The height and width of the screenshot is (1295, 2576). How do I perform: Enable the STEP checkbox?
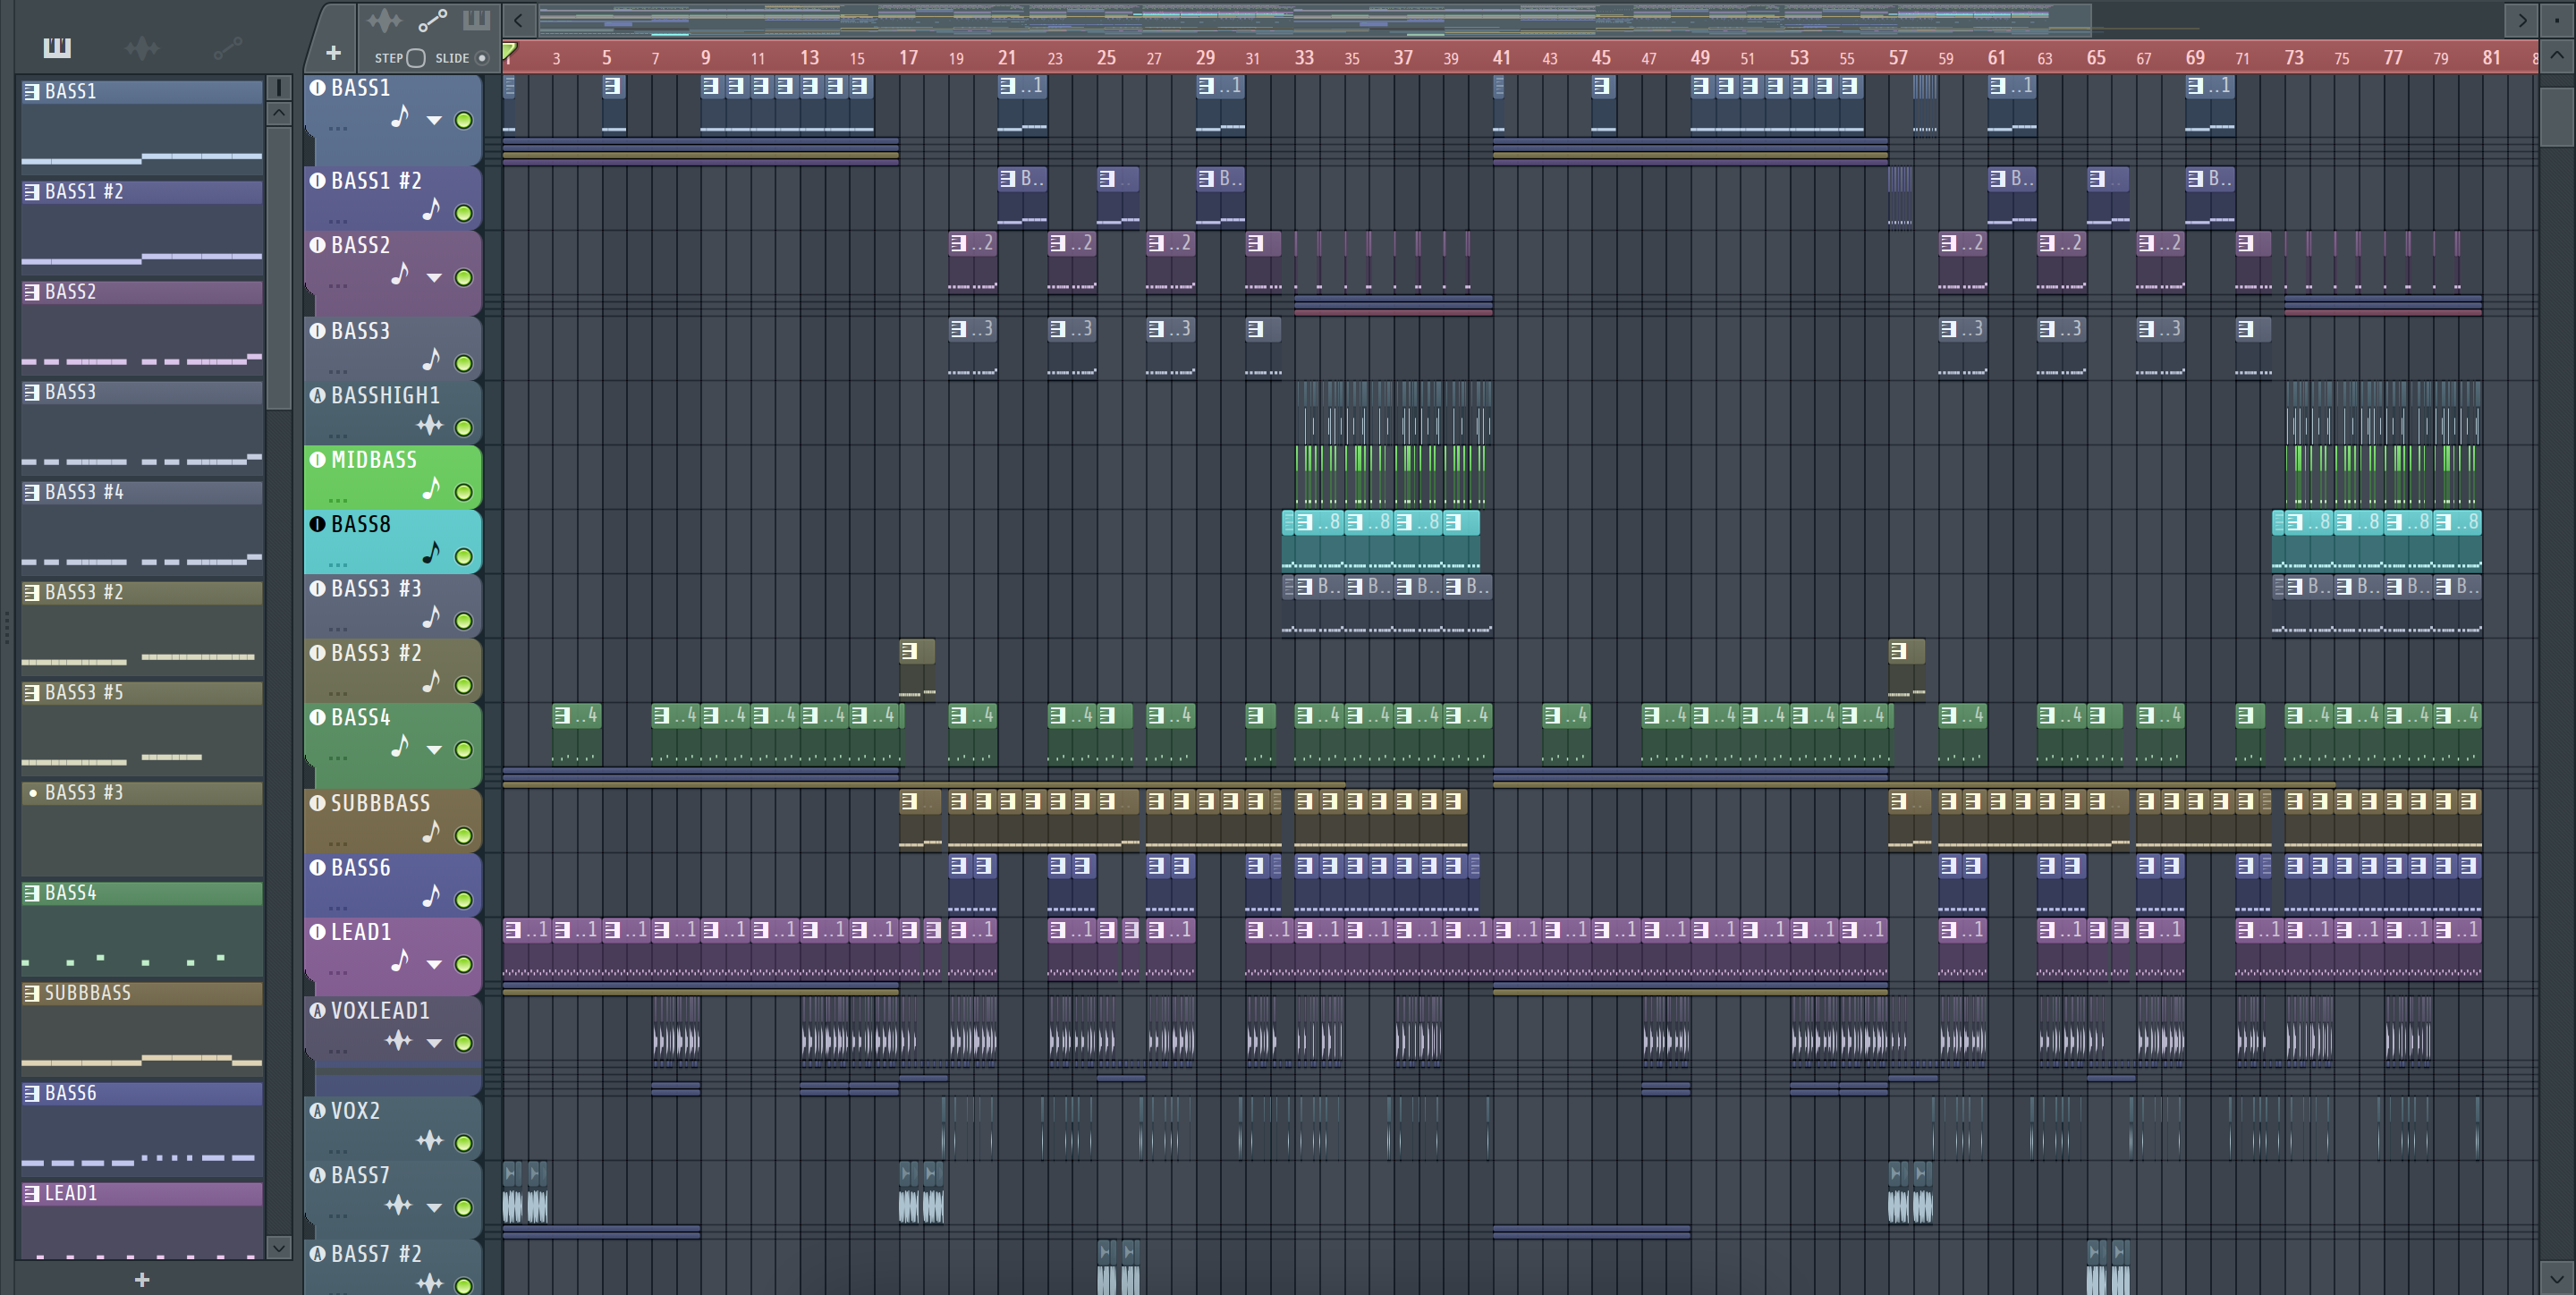[416, 58]
